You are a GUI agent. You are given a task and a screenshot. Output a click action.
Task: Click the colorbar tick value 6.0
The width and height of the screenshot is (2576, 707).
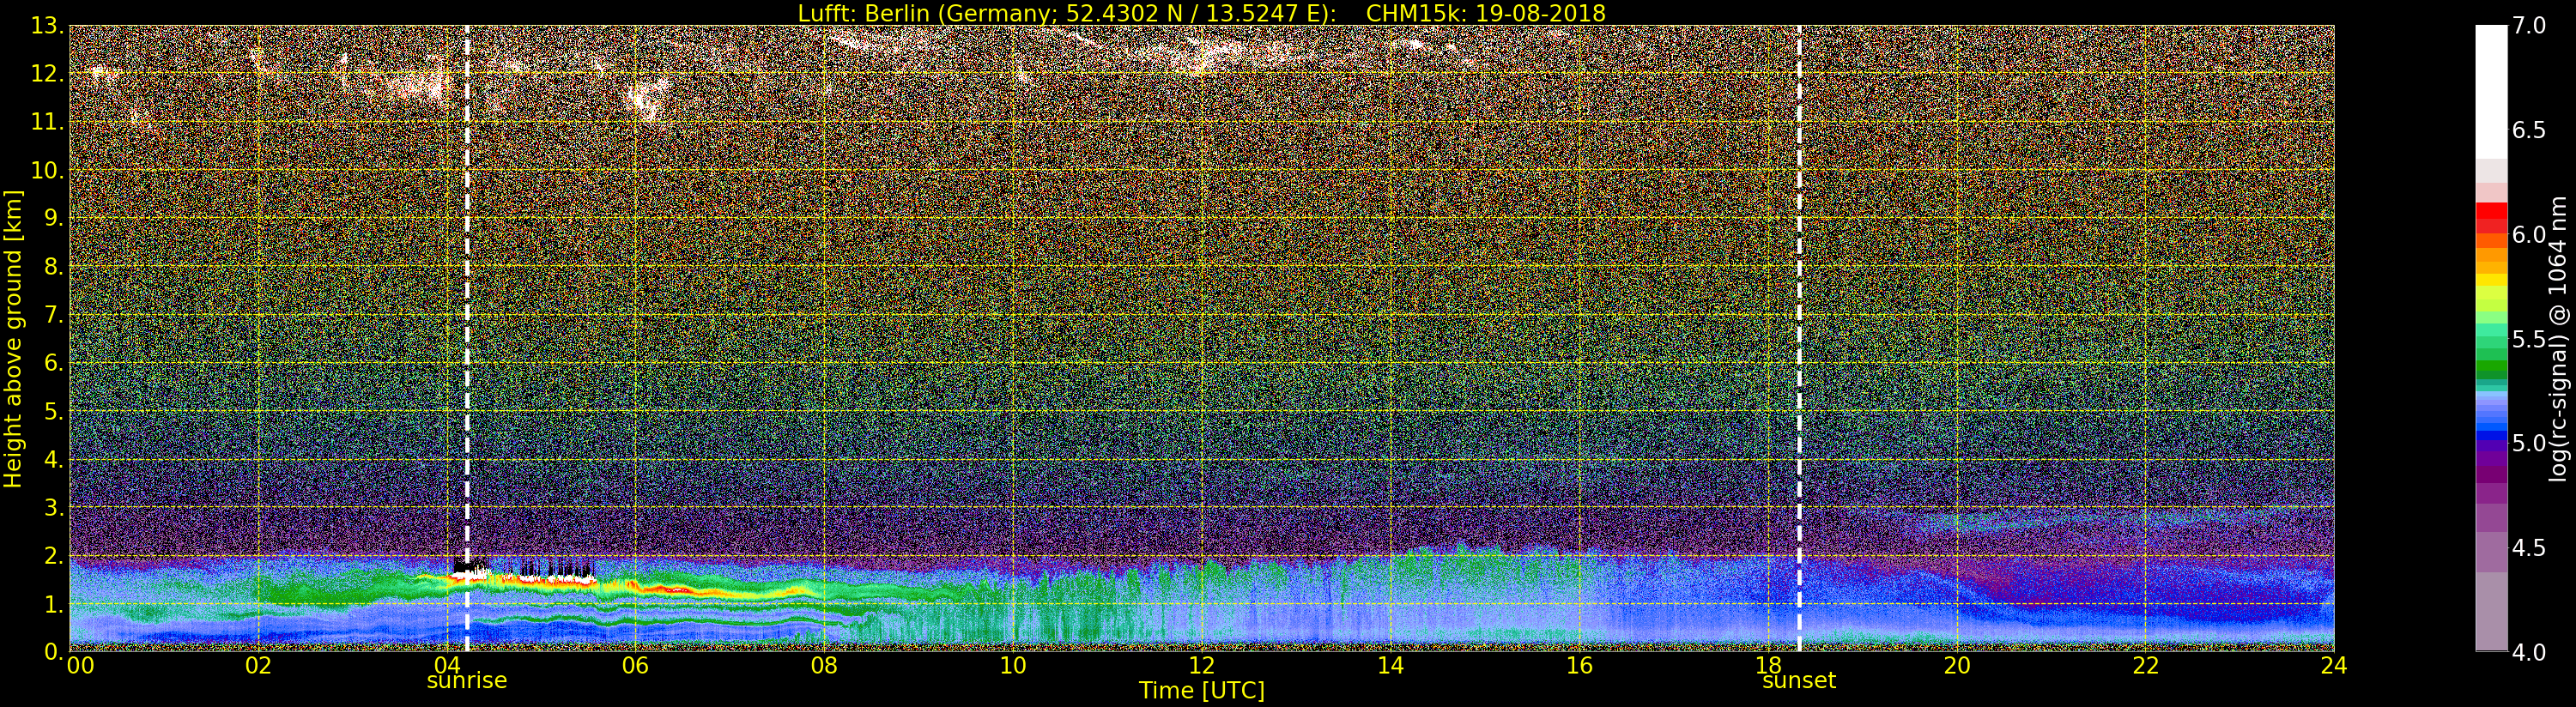click(2529, 235)
